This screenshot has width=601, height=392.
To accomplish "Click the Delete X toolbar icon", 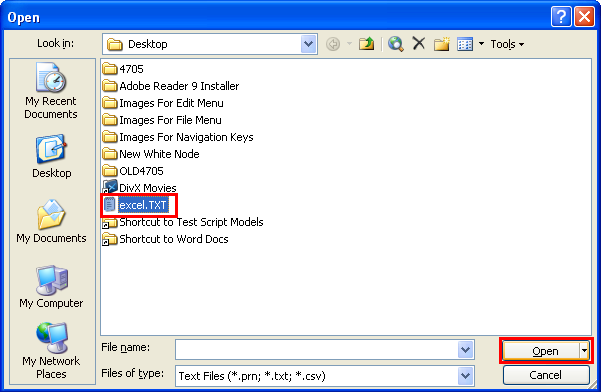I will point(419,44).
